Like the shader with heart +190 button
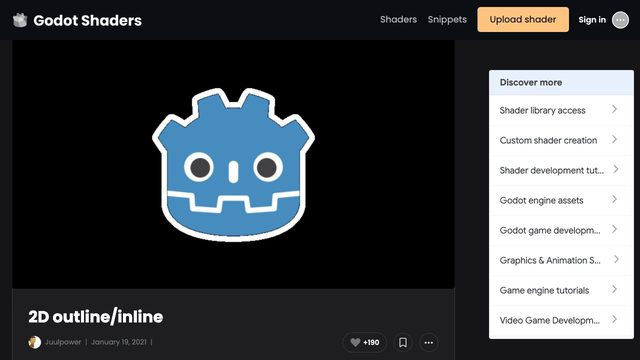This screenshot has height=360, width=640. coord(364,342)
